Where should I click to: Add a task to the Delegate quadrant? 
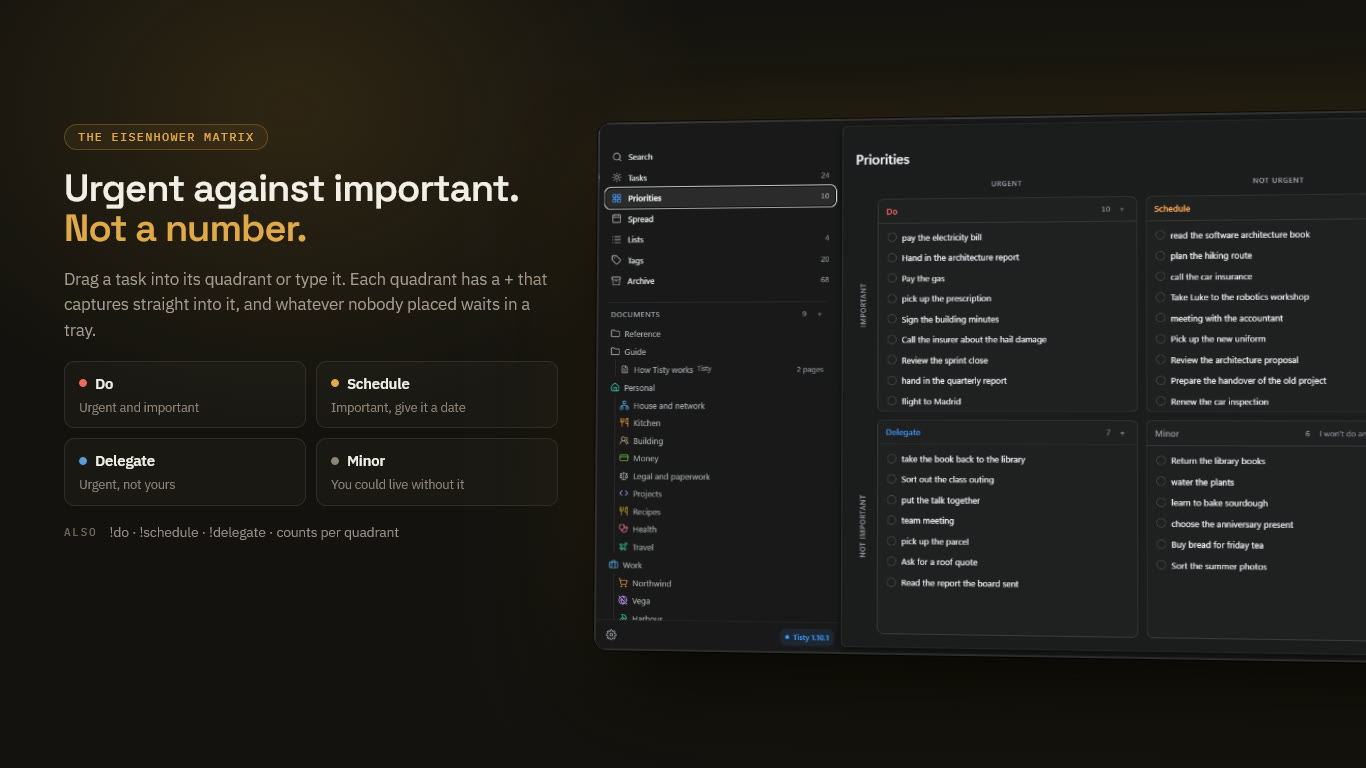tap(1122, 433)
